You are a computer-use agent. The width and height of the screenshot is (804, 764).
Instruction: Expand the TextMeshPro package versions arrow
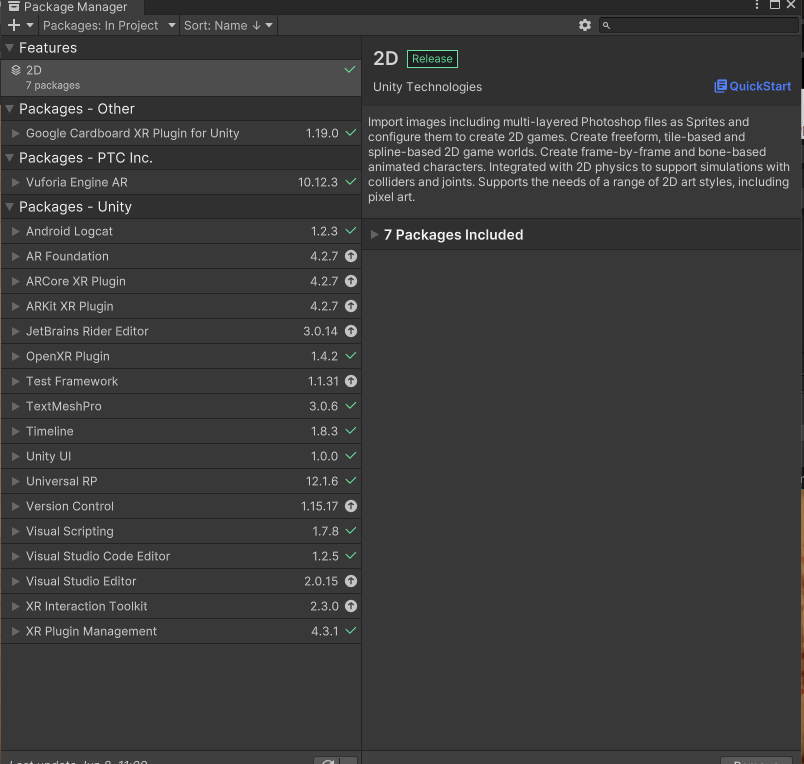(16, 406)
